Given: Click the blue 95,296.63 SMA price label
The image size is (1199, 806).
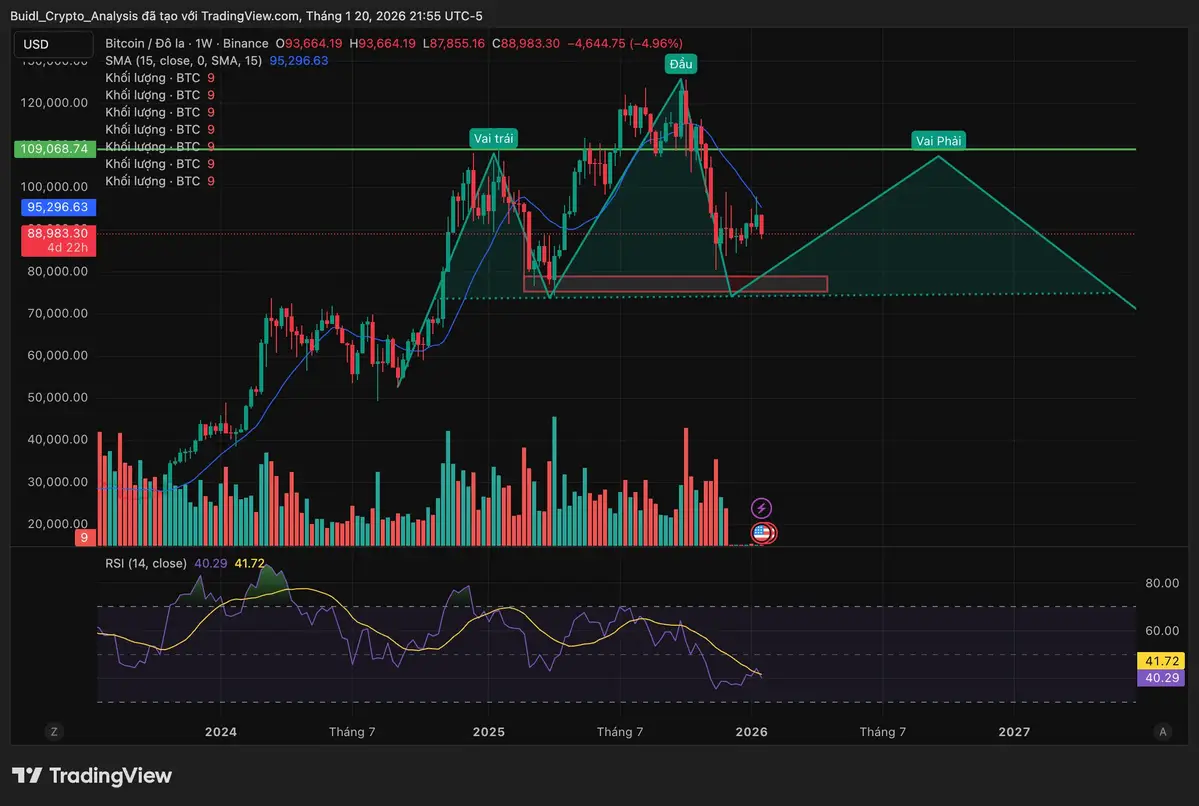Looking at the screenshot, I should click(58, 207).
